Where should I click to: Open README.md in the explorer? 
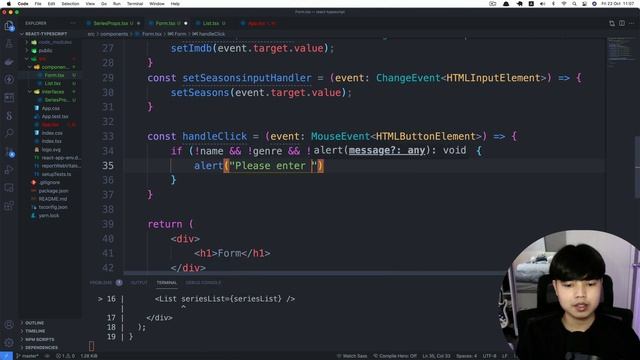click(x=52, y=199)
